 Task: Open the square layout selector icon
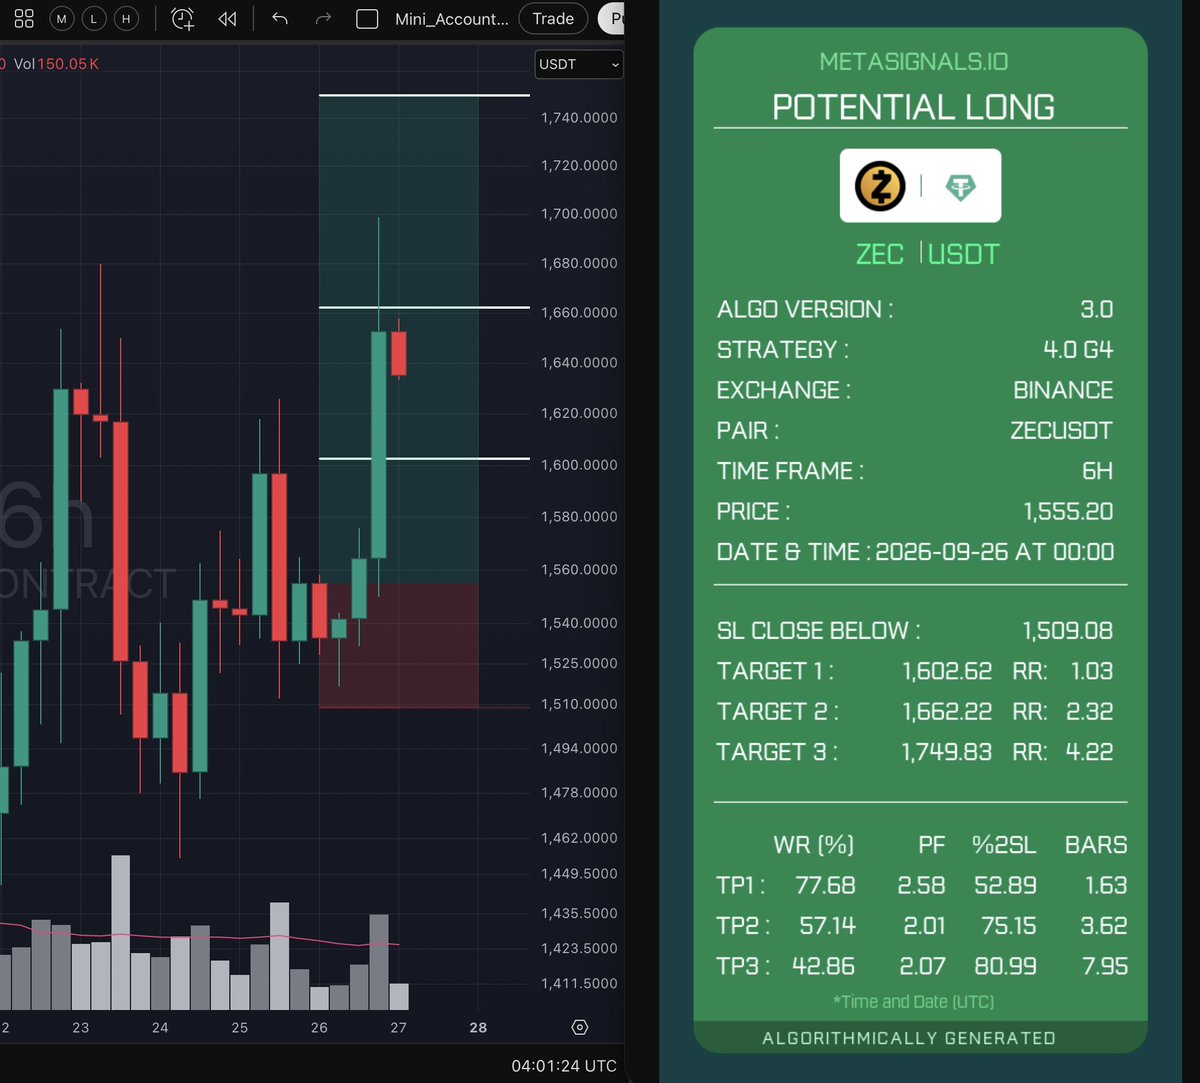click(367, 19)
